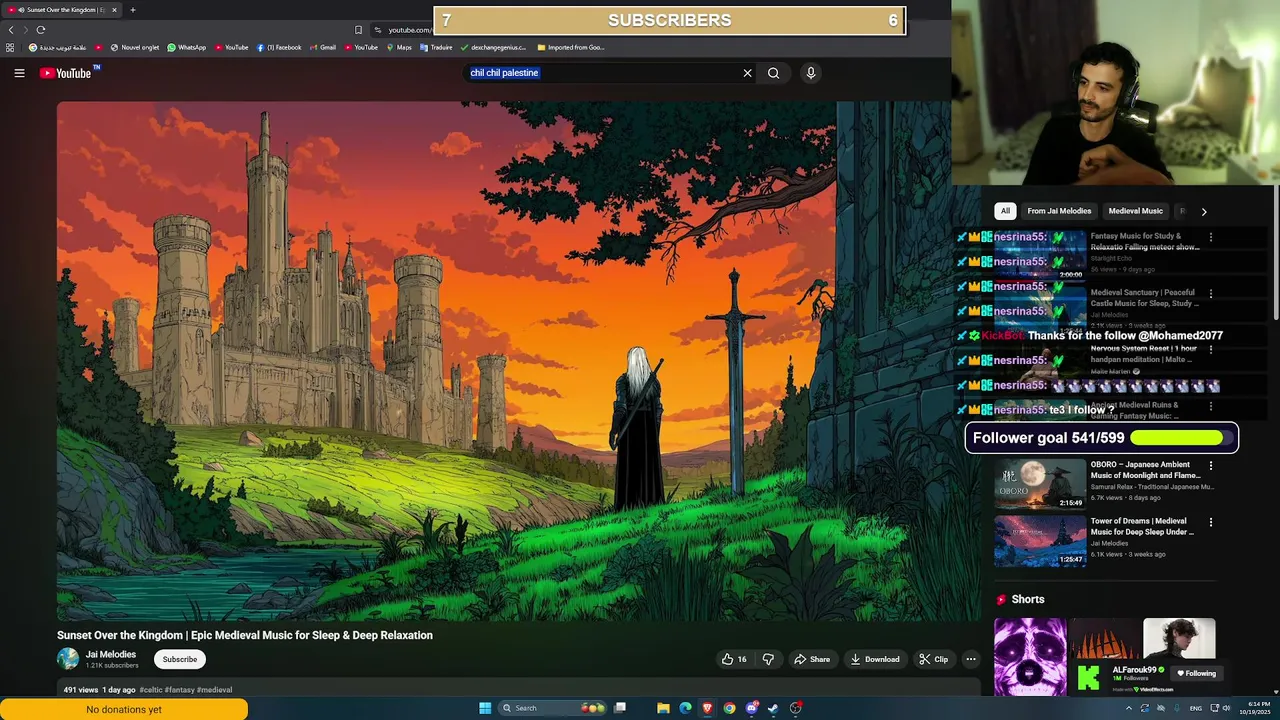Reload the page
This screenshot has height=720, width=1280.
pos(41,30)
